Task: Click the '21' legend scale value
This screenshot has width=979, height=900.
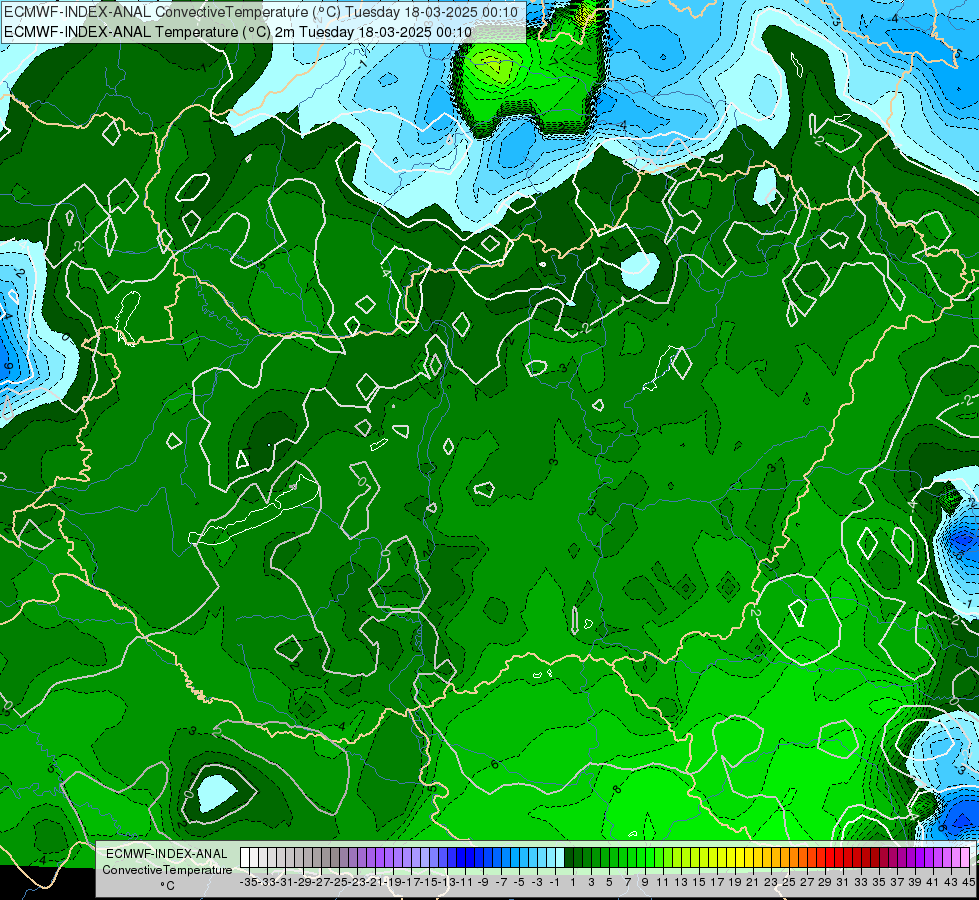Action: click(x=752, y=882)
